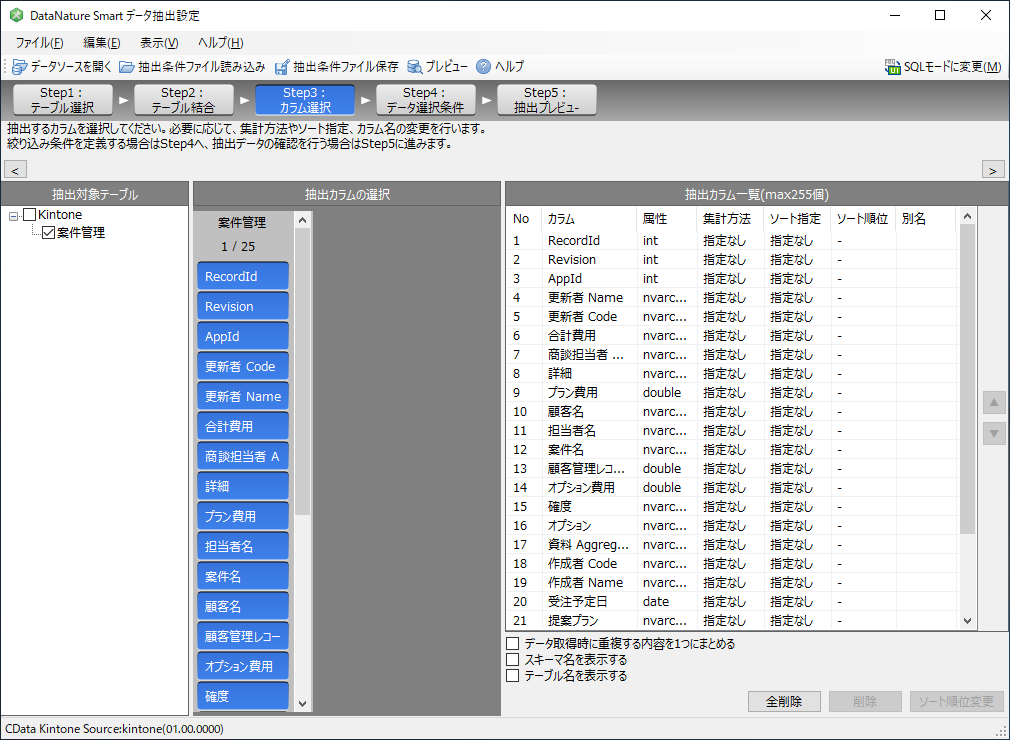Enable テーブル名を表示する checkbox
This screenshot has height=740, width=1010.
513,676
